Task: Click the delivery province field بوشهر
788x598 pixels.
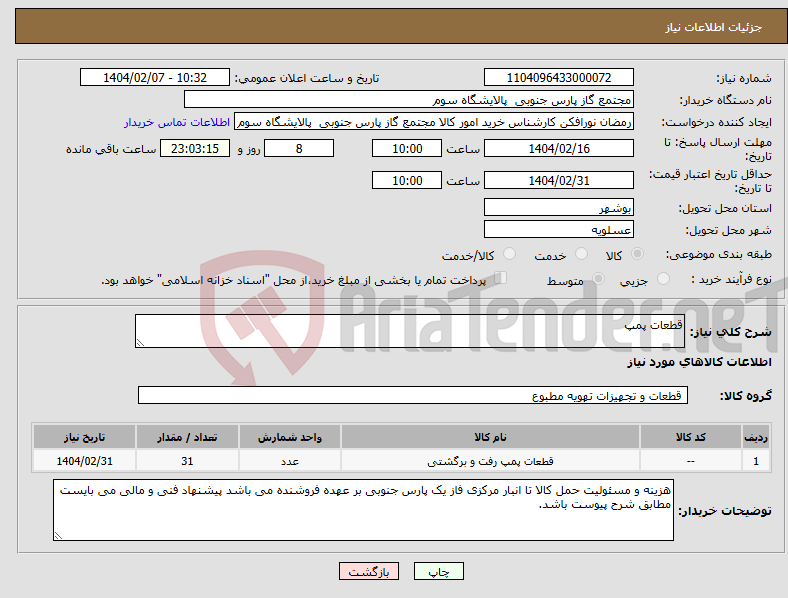Action: (x=558, y=207)
